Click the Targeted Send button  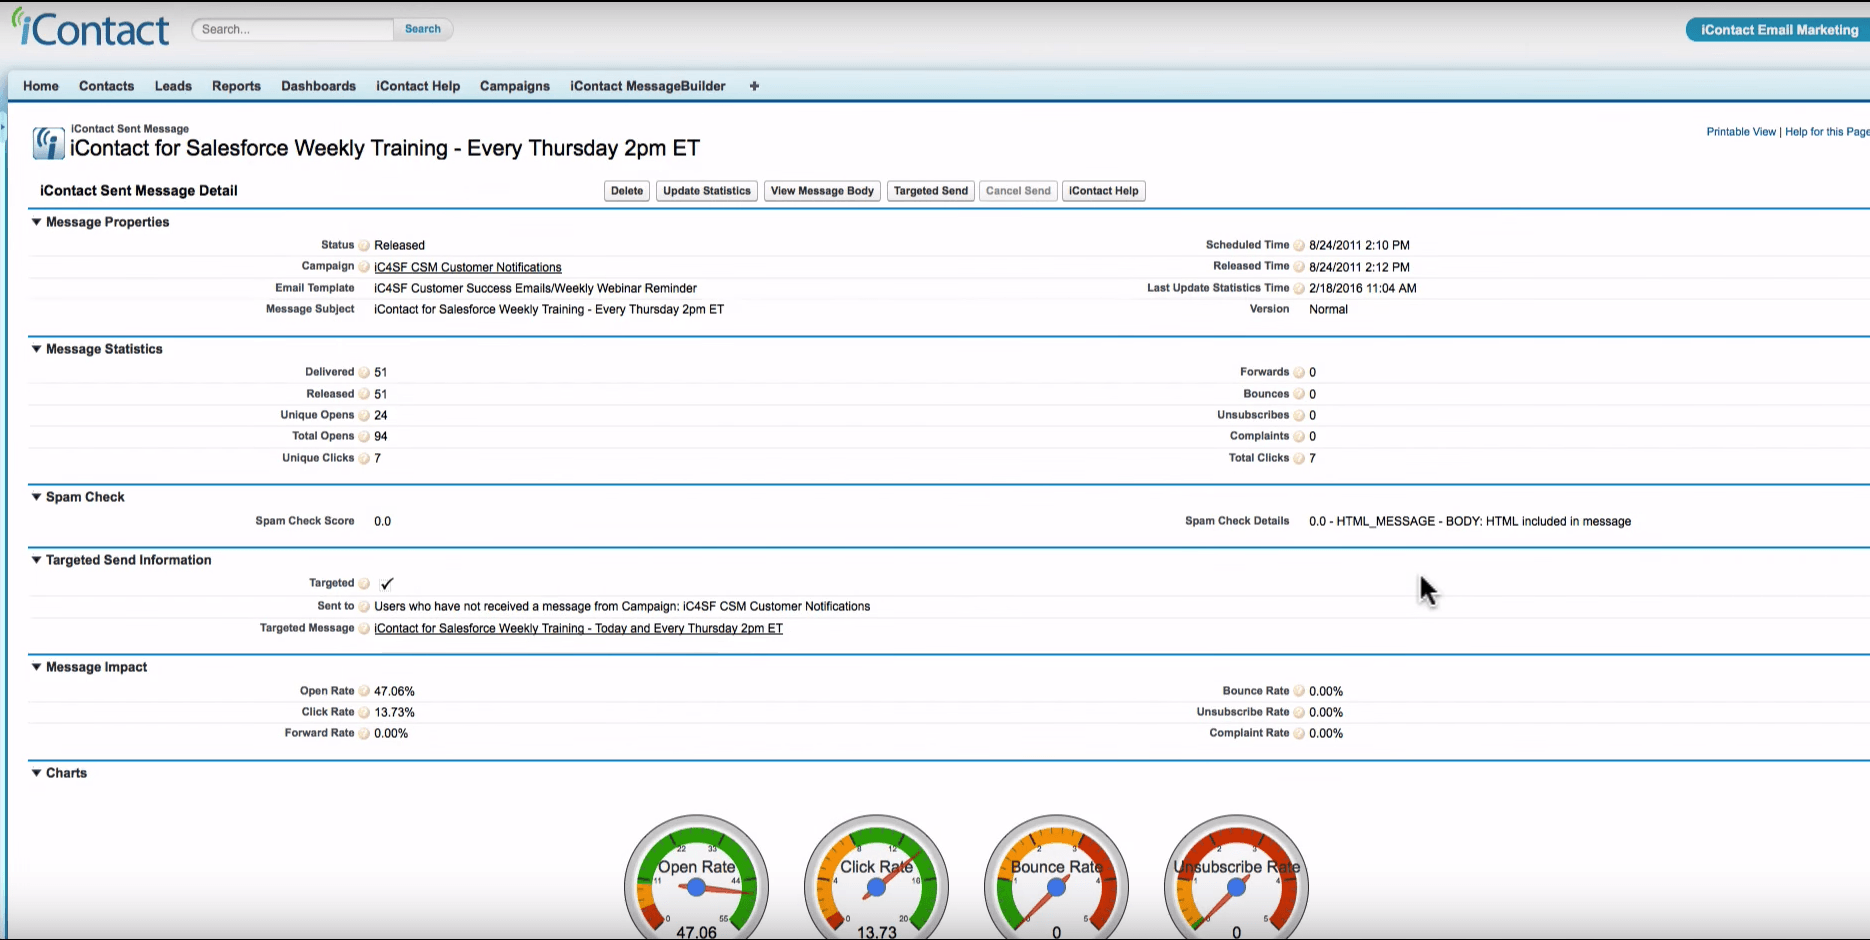[931, 191]
